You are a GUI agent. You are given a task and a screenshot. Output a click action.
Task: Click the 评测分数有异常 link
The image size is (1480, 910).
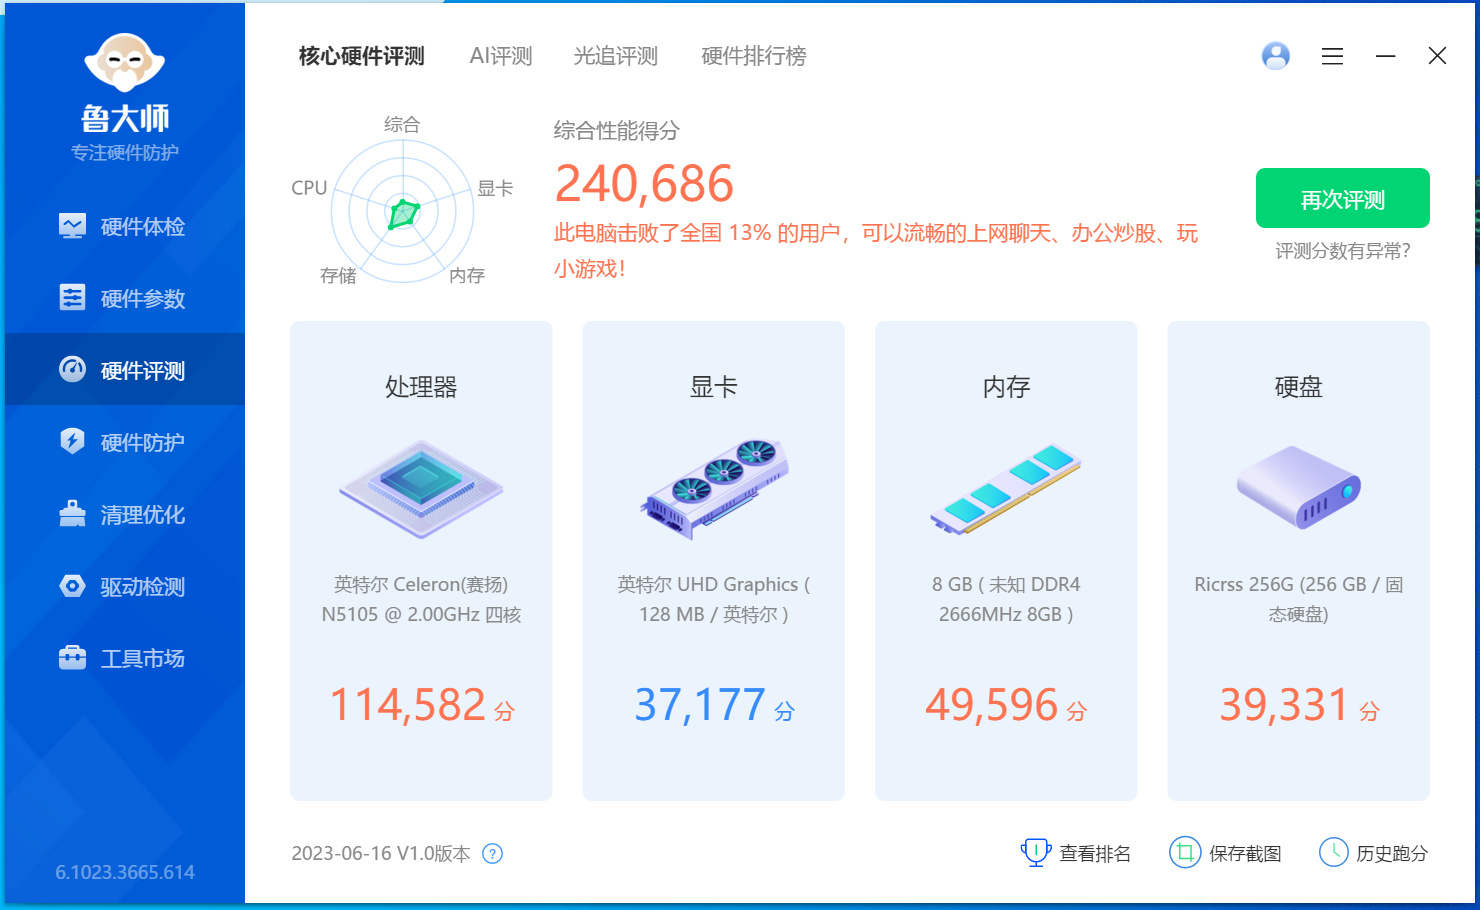point(1342,250)
